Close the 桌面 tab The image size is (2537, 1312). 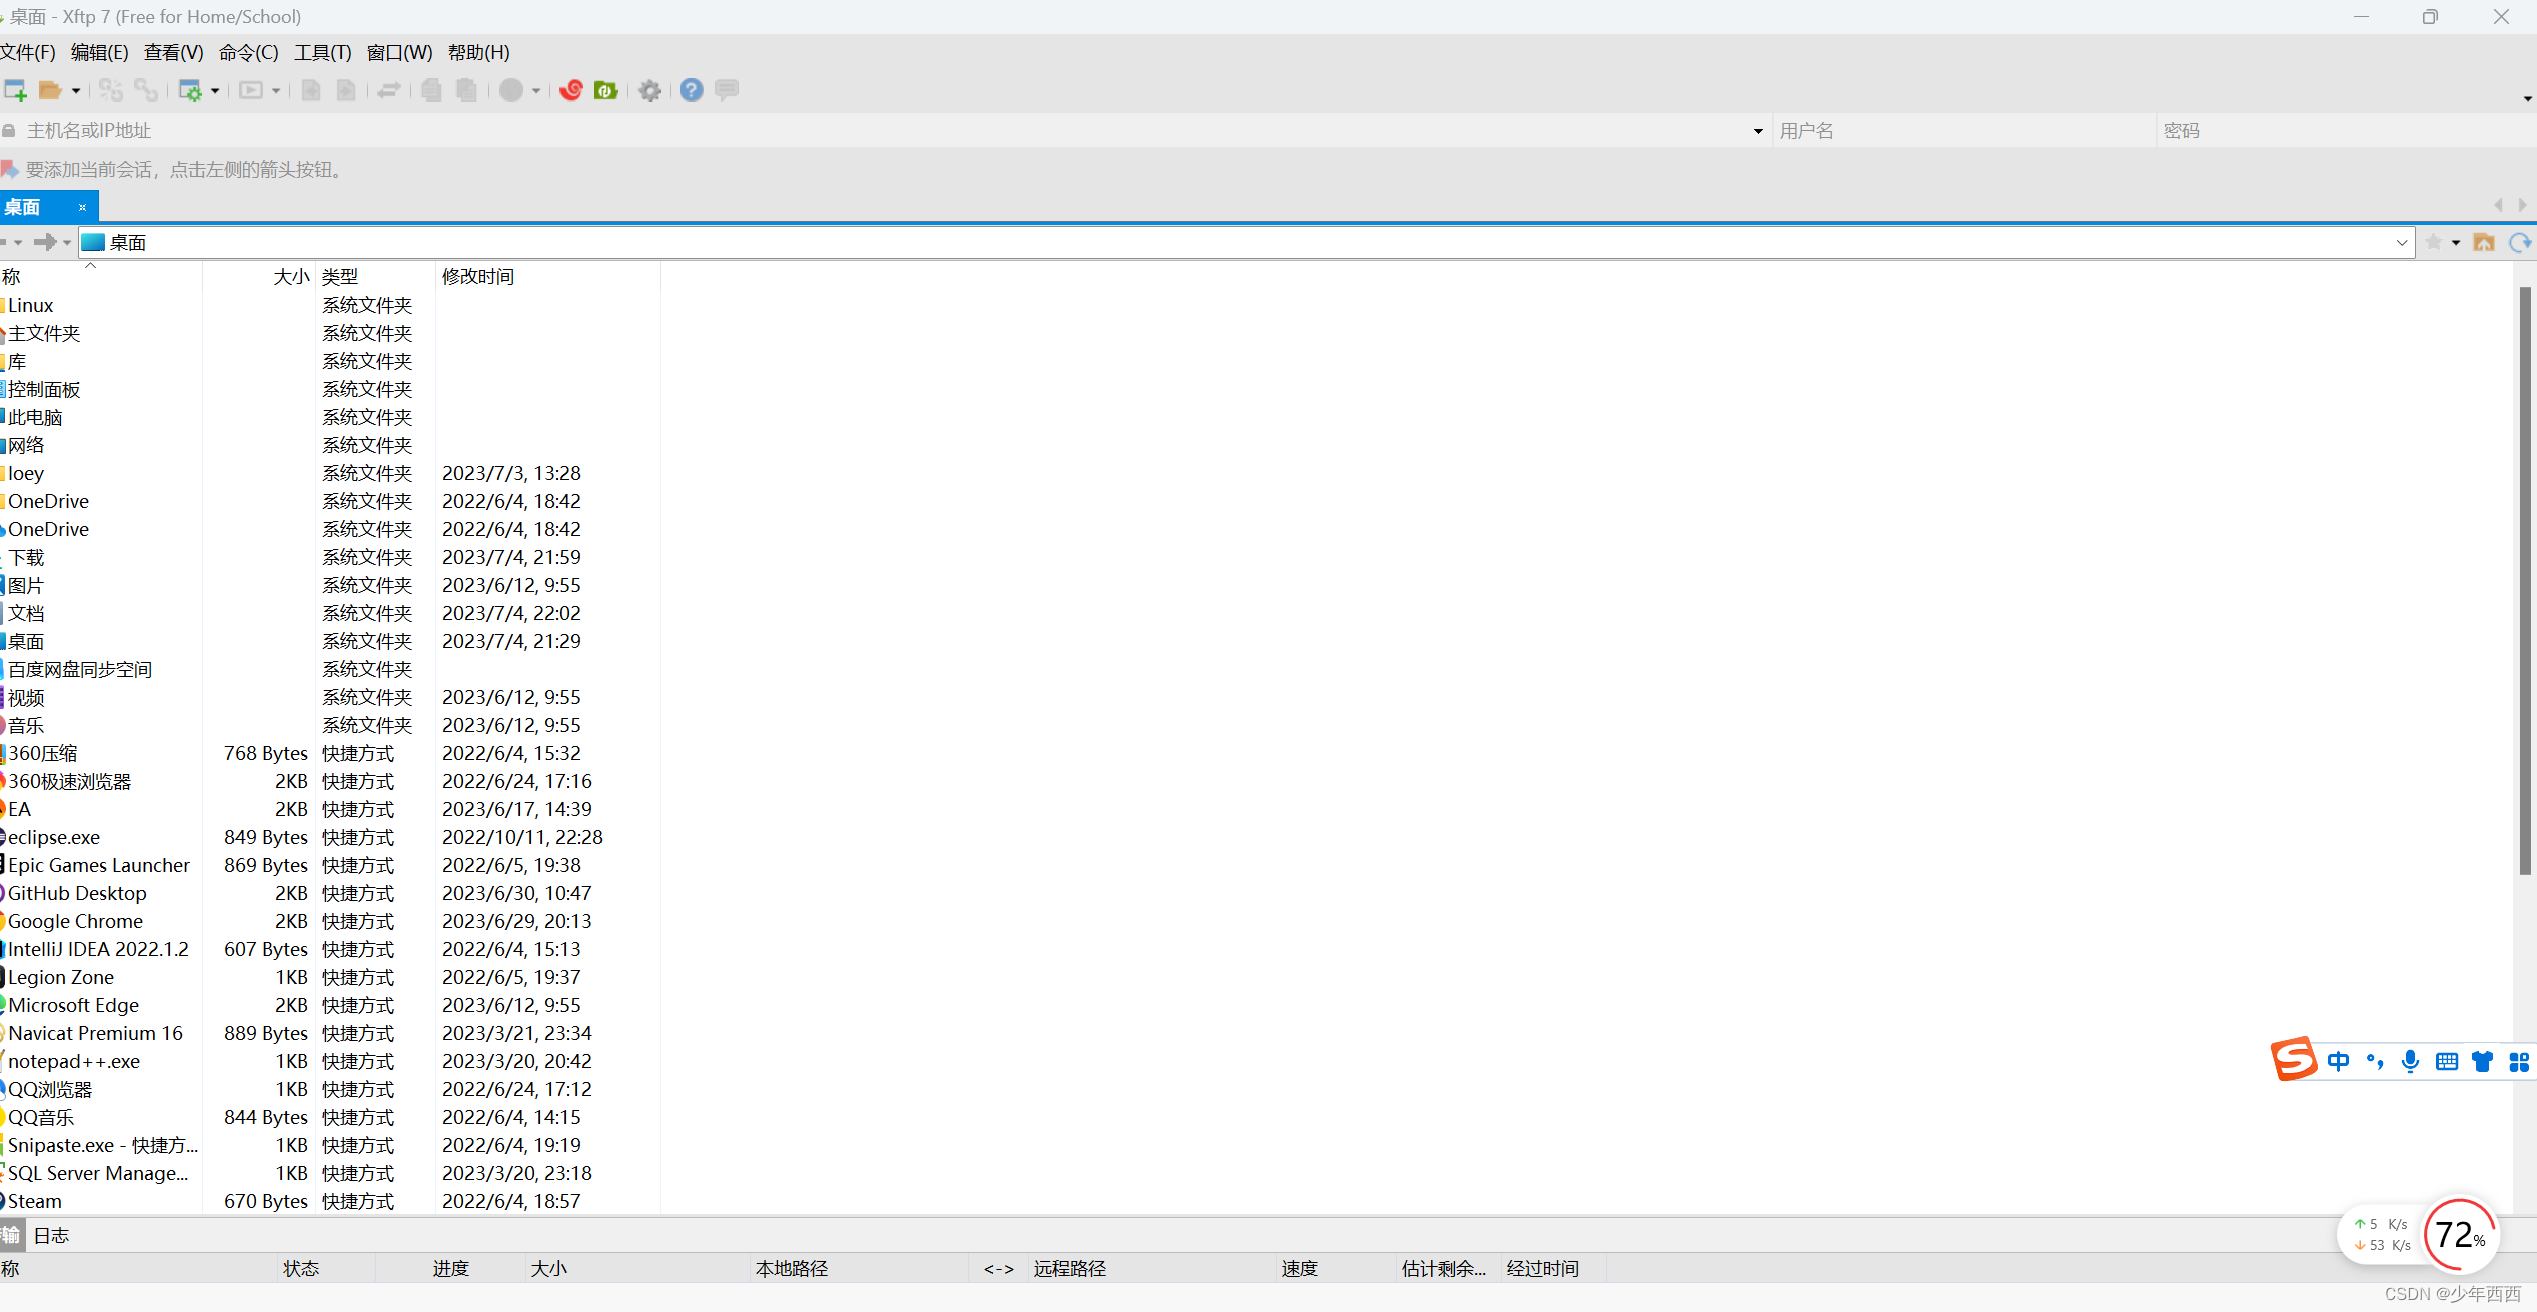(82, 207)
